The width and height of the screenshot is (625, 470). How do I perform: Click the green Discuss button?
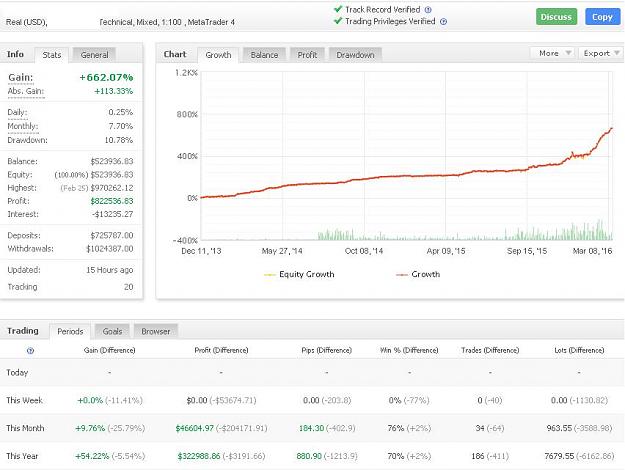tap(556, 17)
